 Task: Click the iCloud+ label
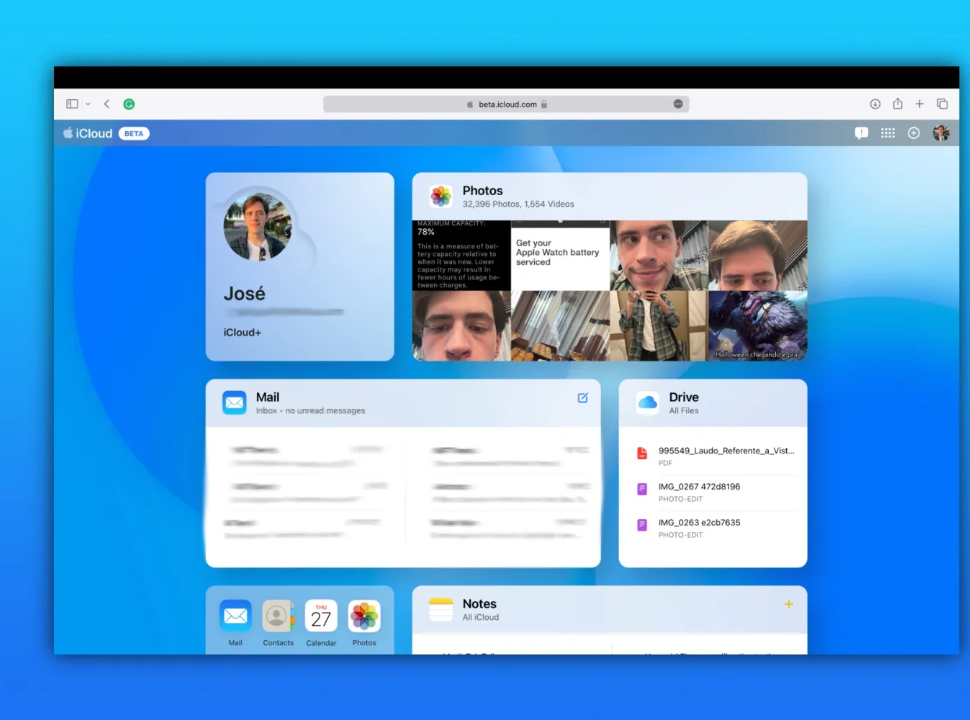point(242,332)
